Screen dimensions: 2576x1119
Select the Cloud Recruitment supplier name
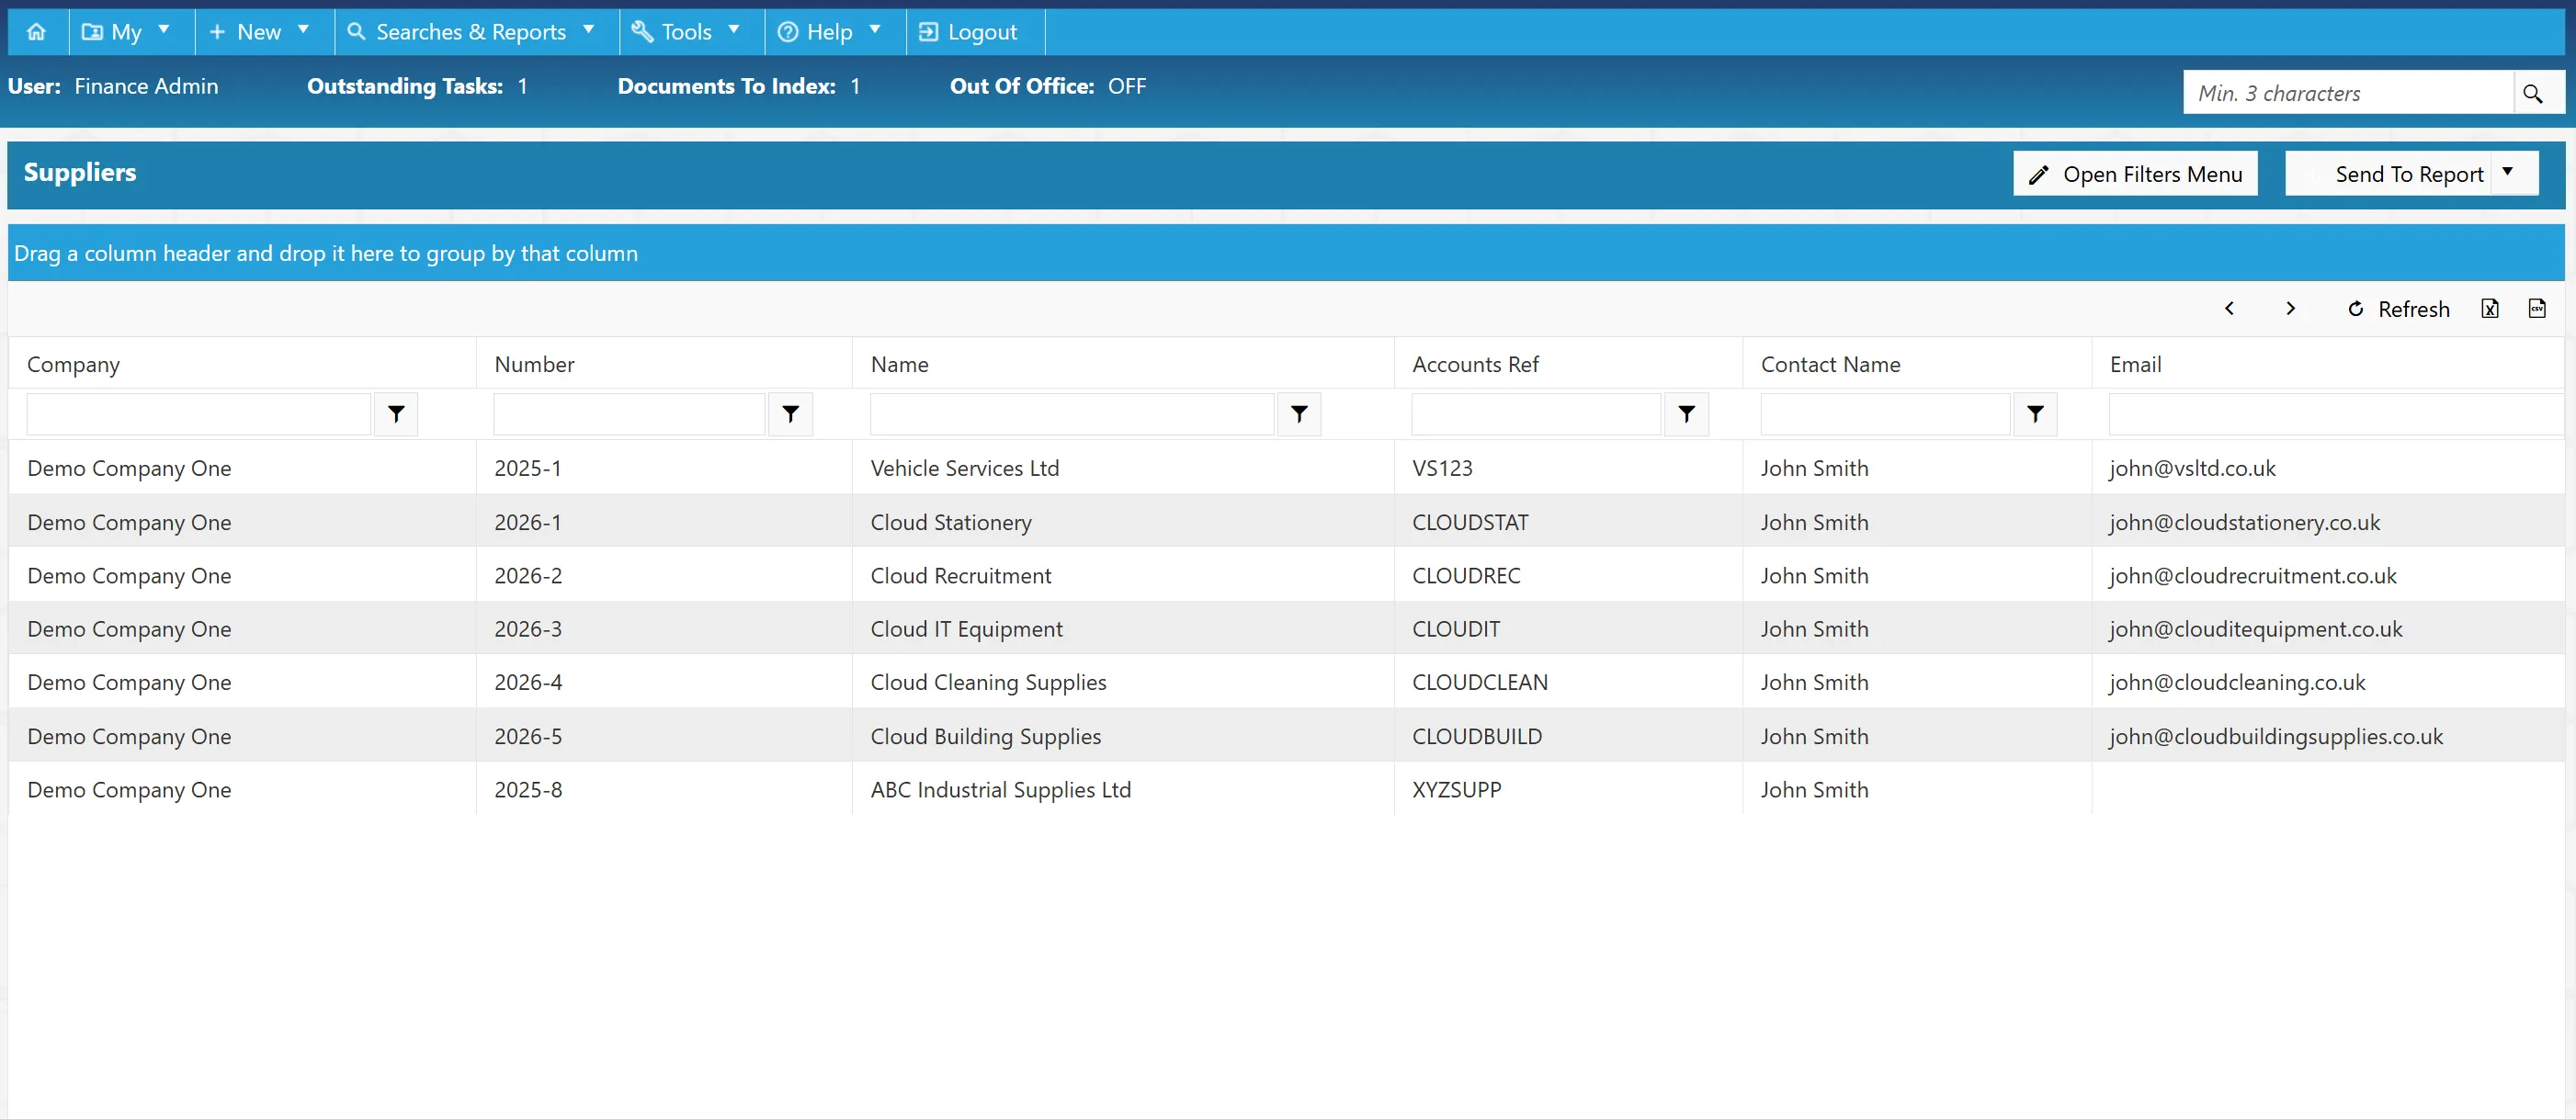point(960,576)
